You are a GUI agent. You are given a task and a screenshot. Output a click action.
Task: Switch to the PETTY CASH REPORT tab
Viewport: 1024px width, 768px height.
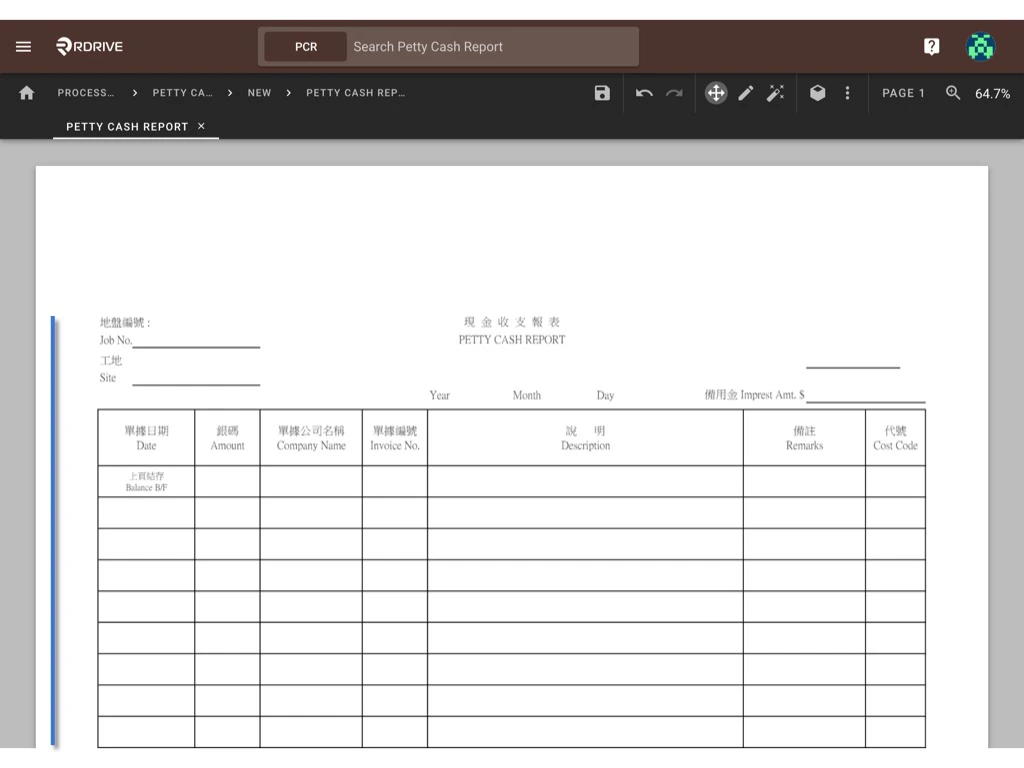tap(128, 126)
